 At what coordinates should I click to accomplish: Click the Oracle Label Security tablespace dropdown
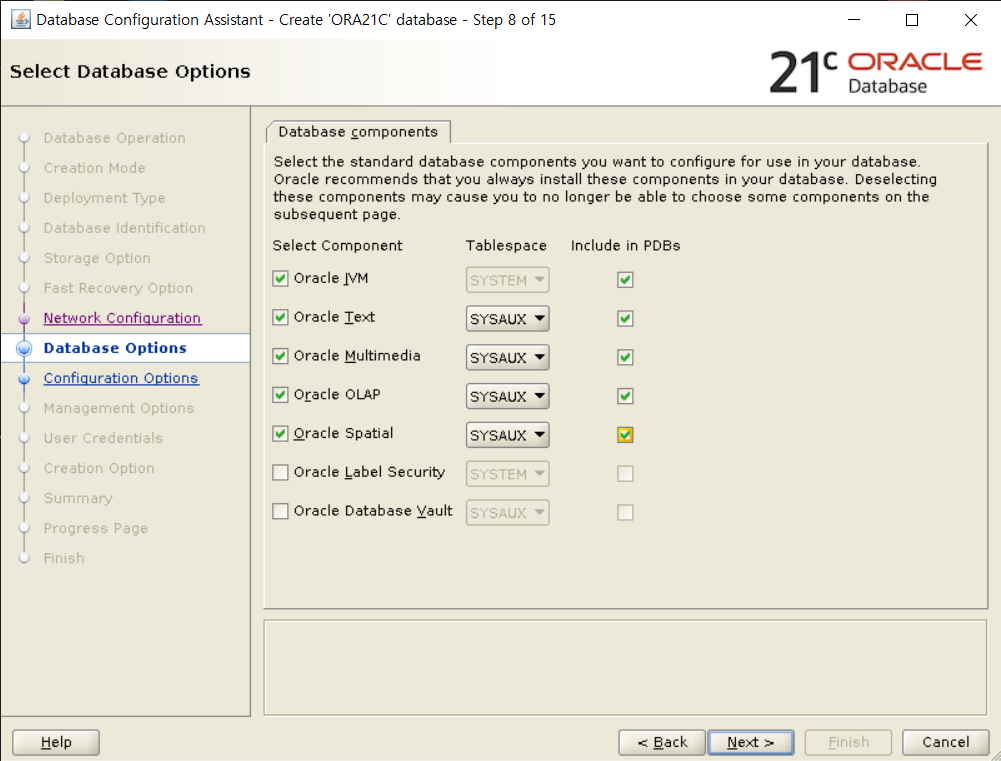coord(508,474)
